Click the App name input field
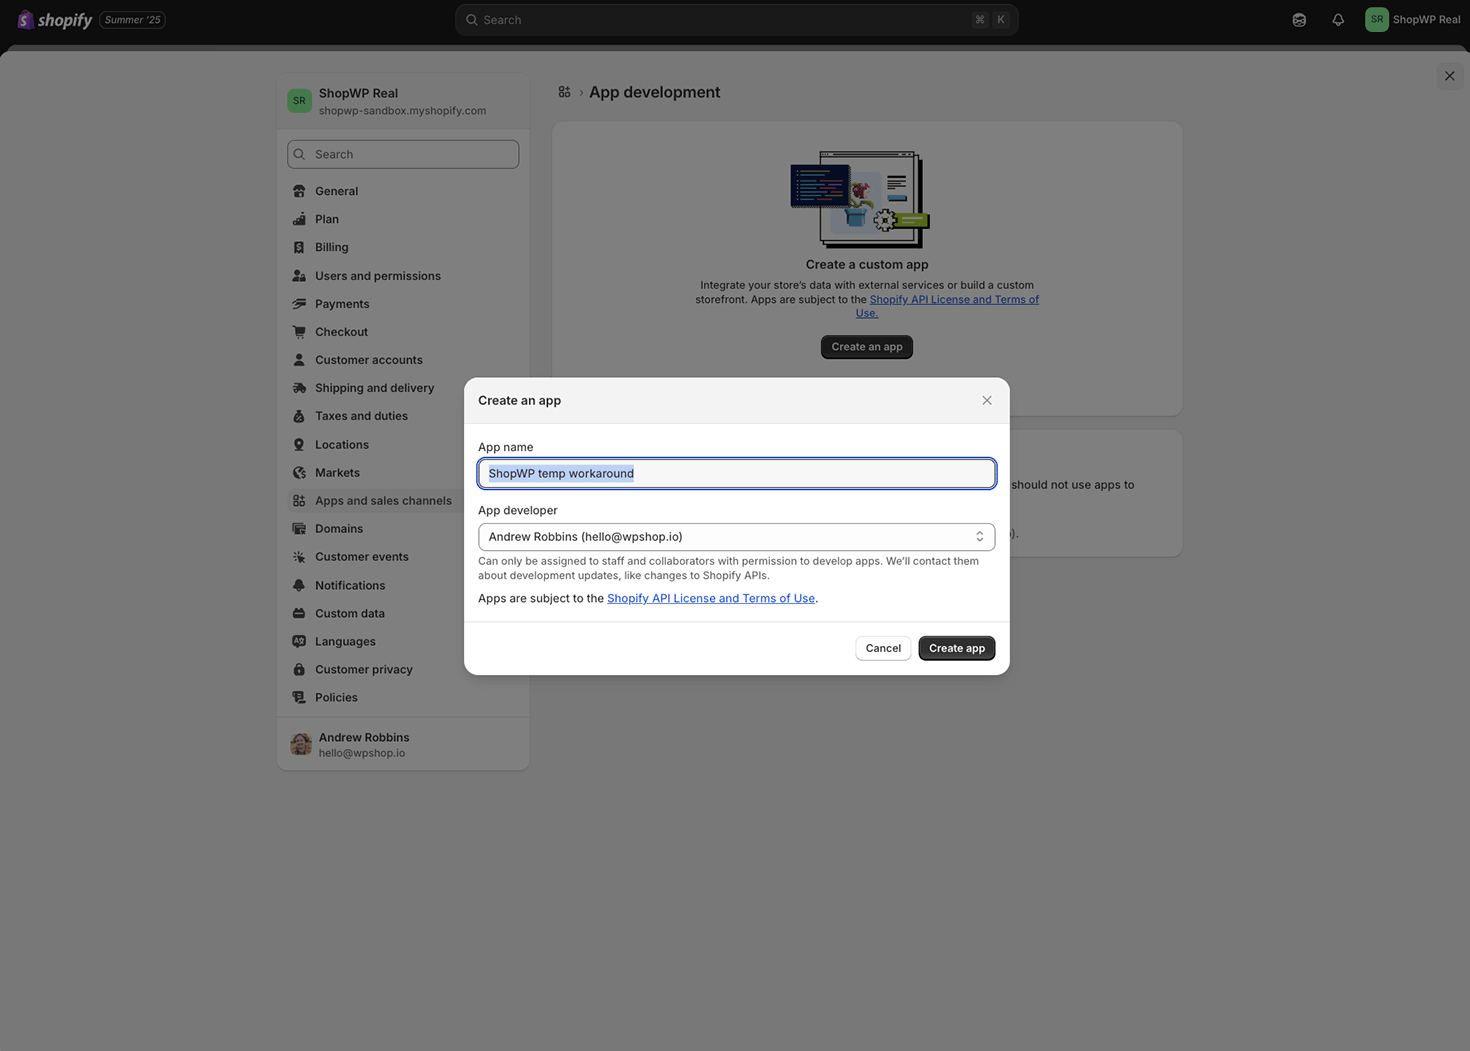1470x1051 pixels. [737, 473]
